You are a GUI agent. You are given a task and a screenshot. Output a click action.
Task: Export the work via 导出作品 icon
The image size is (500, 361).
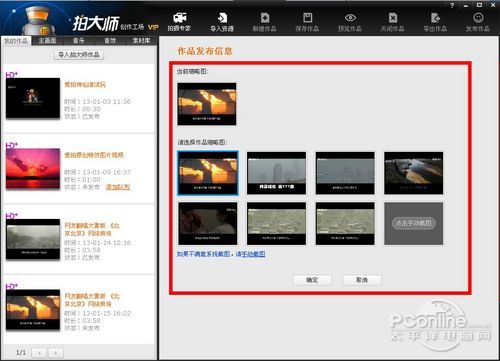435,22
